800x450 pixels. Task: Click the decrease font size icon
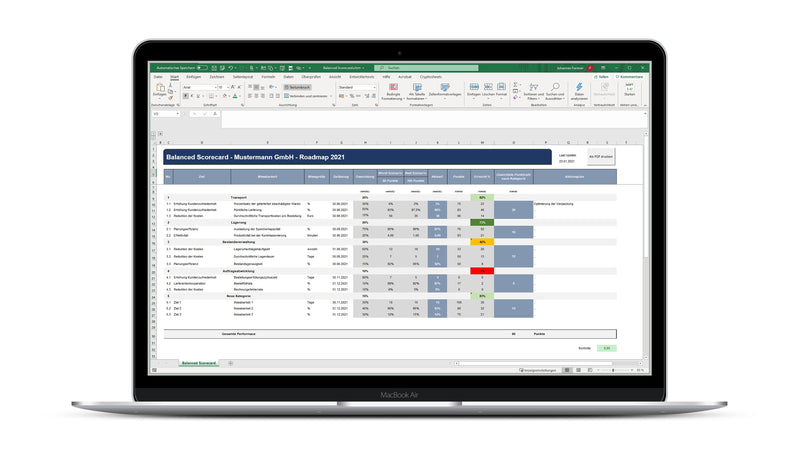pos(239,87)
